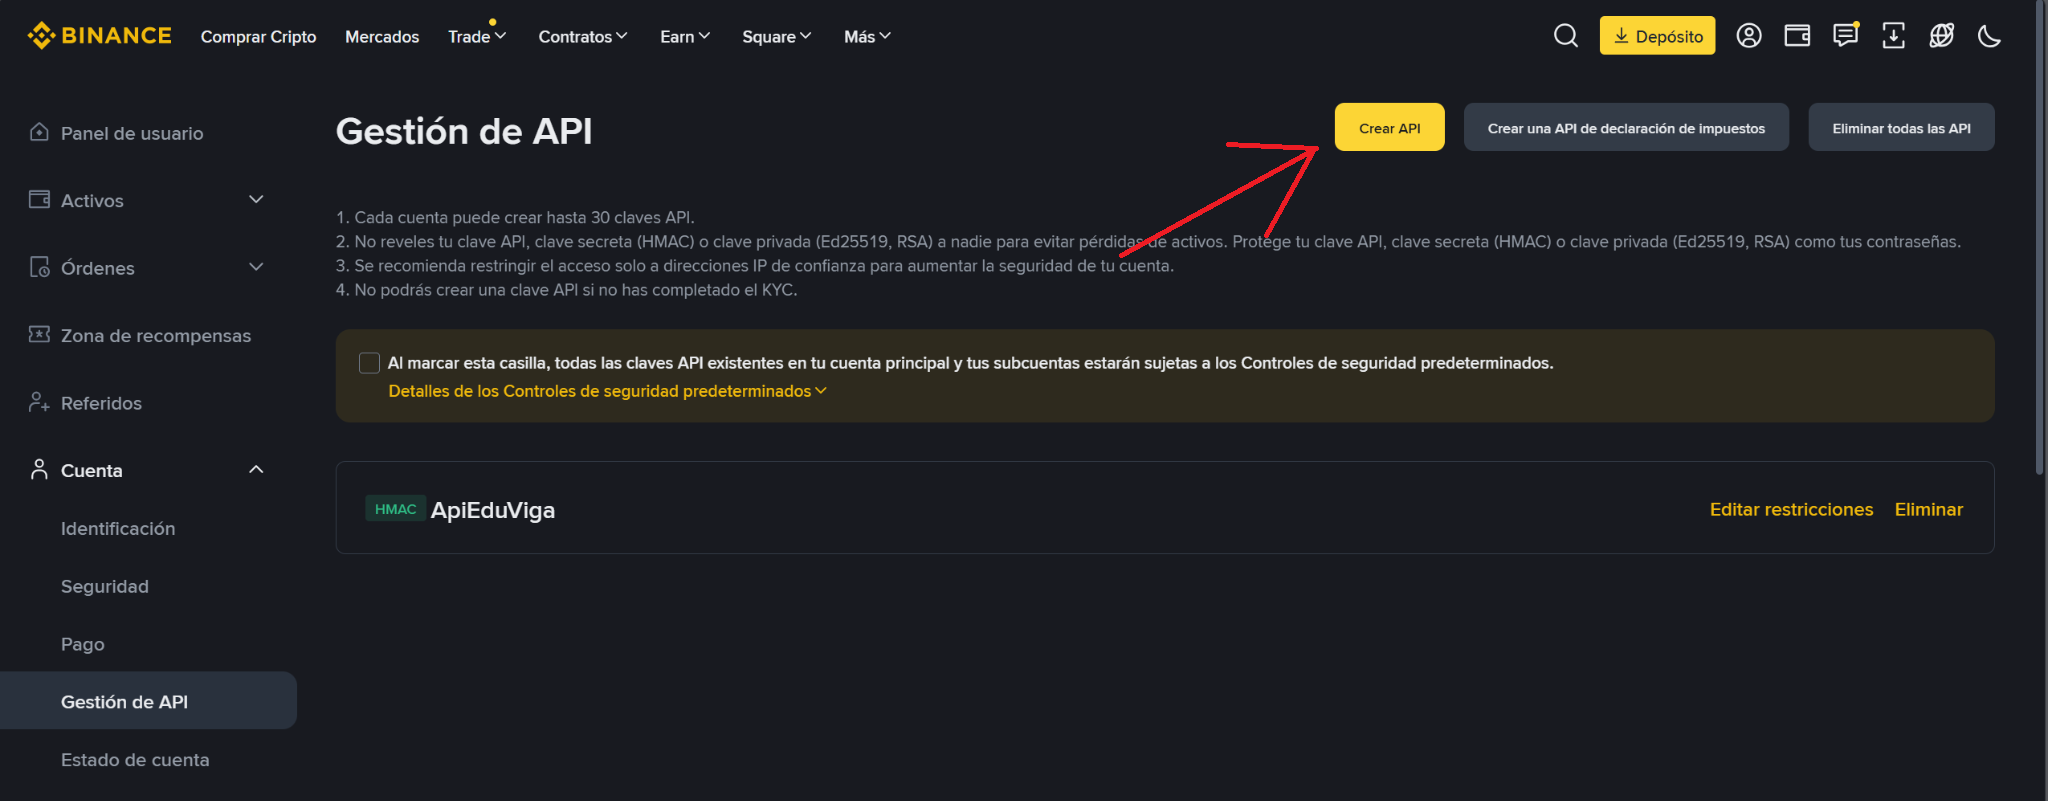
Task: Open the search magnifier icon
Action: (x=1565, y=36)
